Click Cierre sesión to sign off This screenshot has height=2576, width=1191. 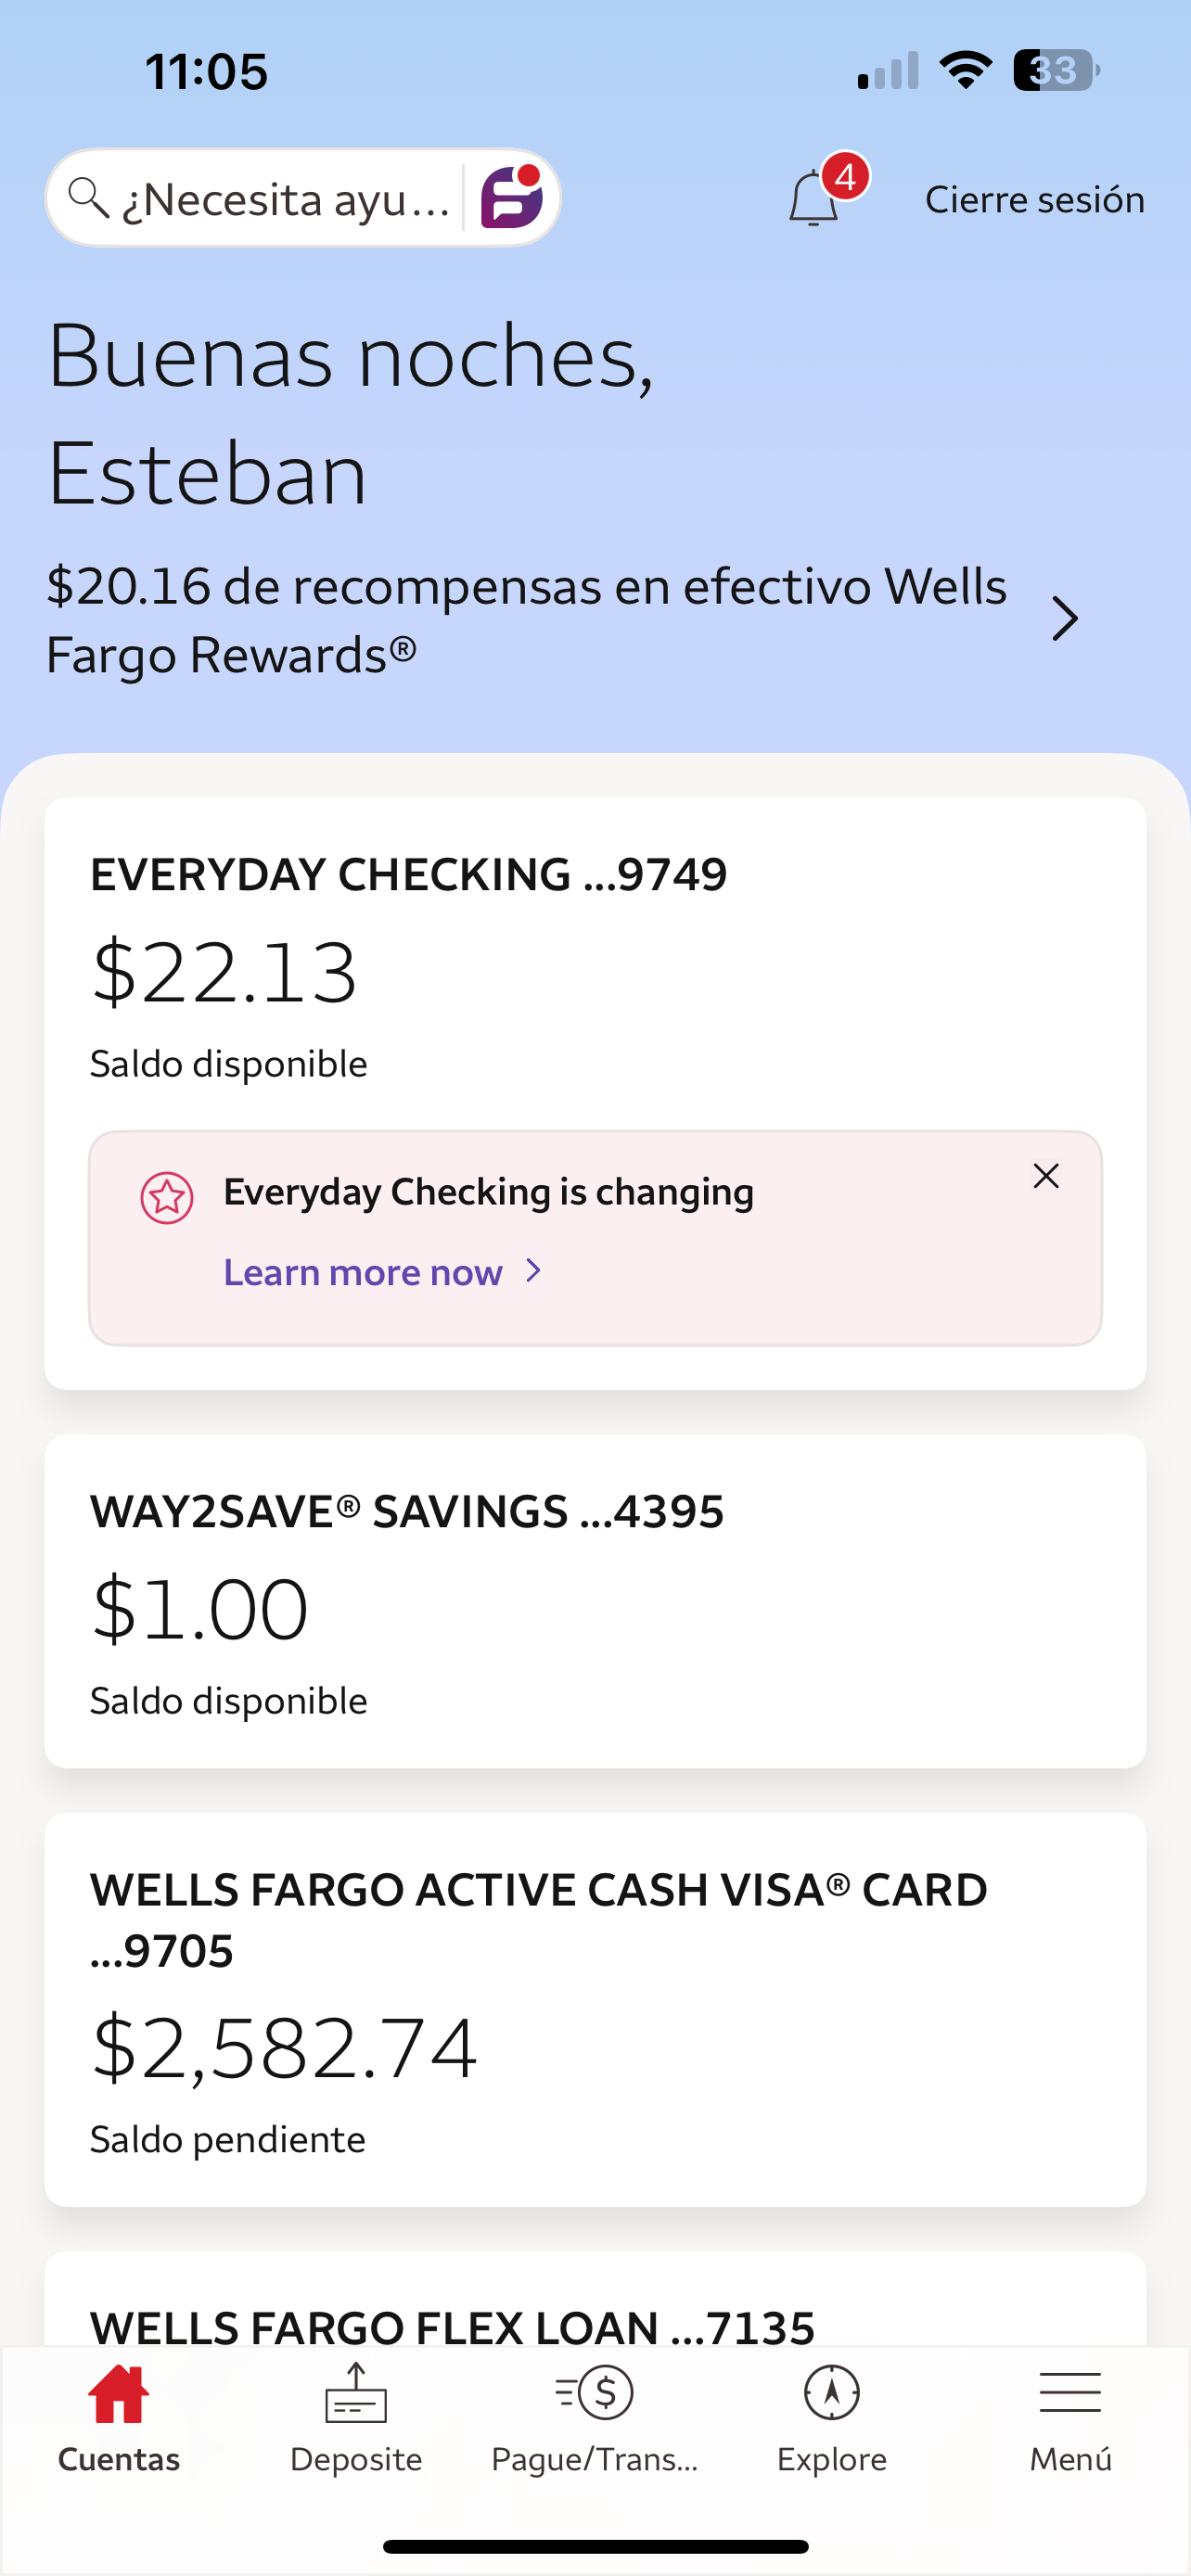(x=1035, y=199)
